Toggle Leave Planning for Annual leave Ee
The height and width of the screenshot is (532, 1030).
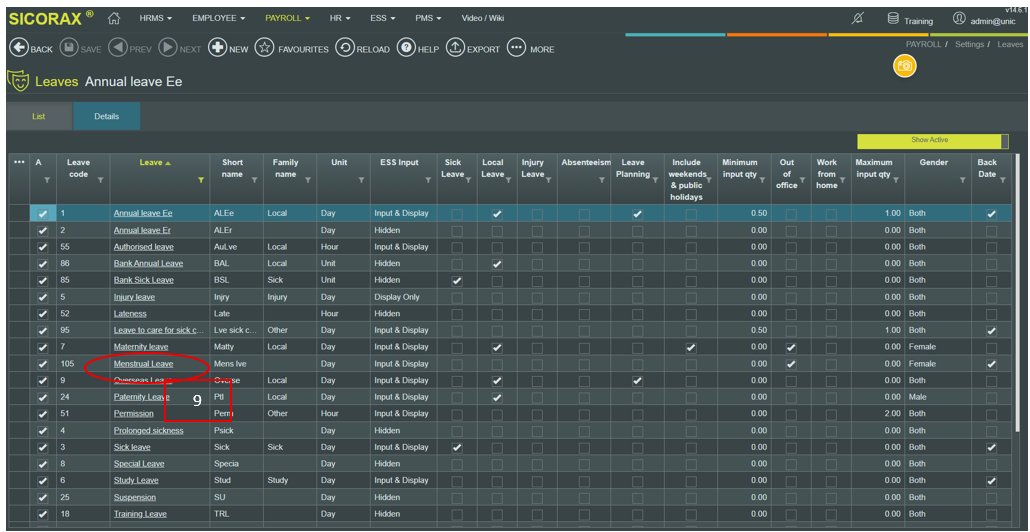tap(637, 213)
